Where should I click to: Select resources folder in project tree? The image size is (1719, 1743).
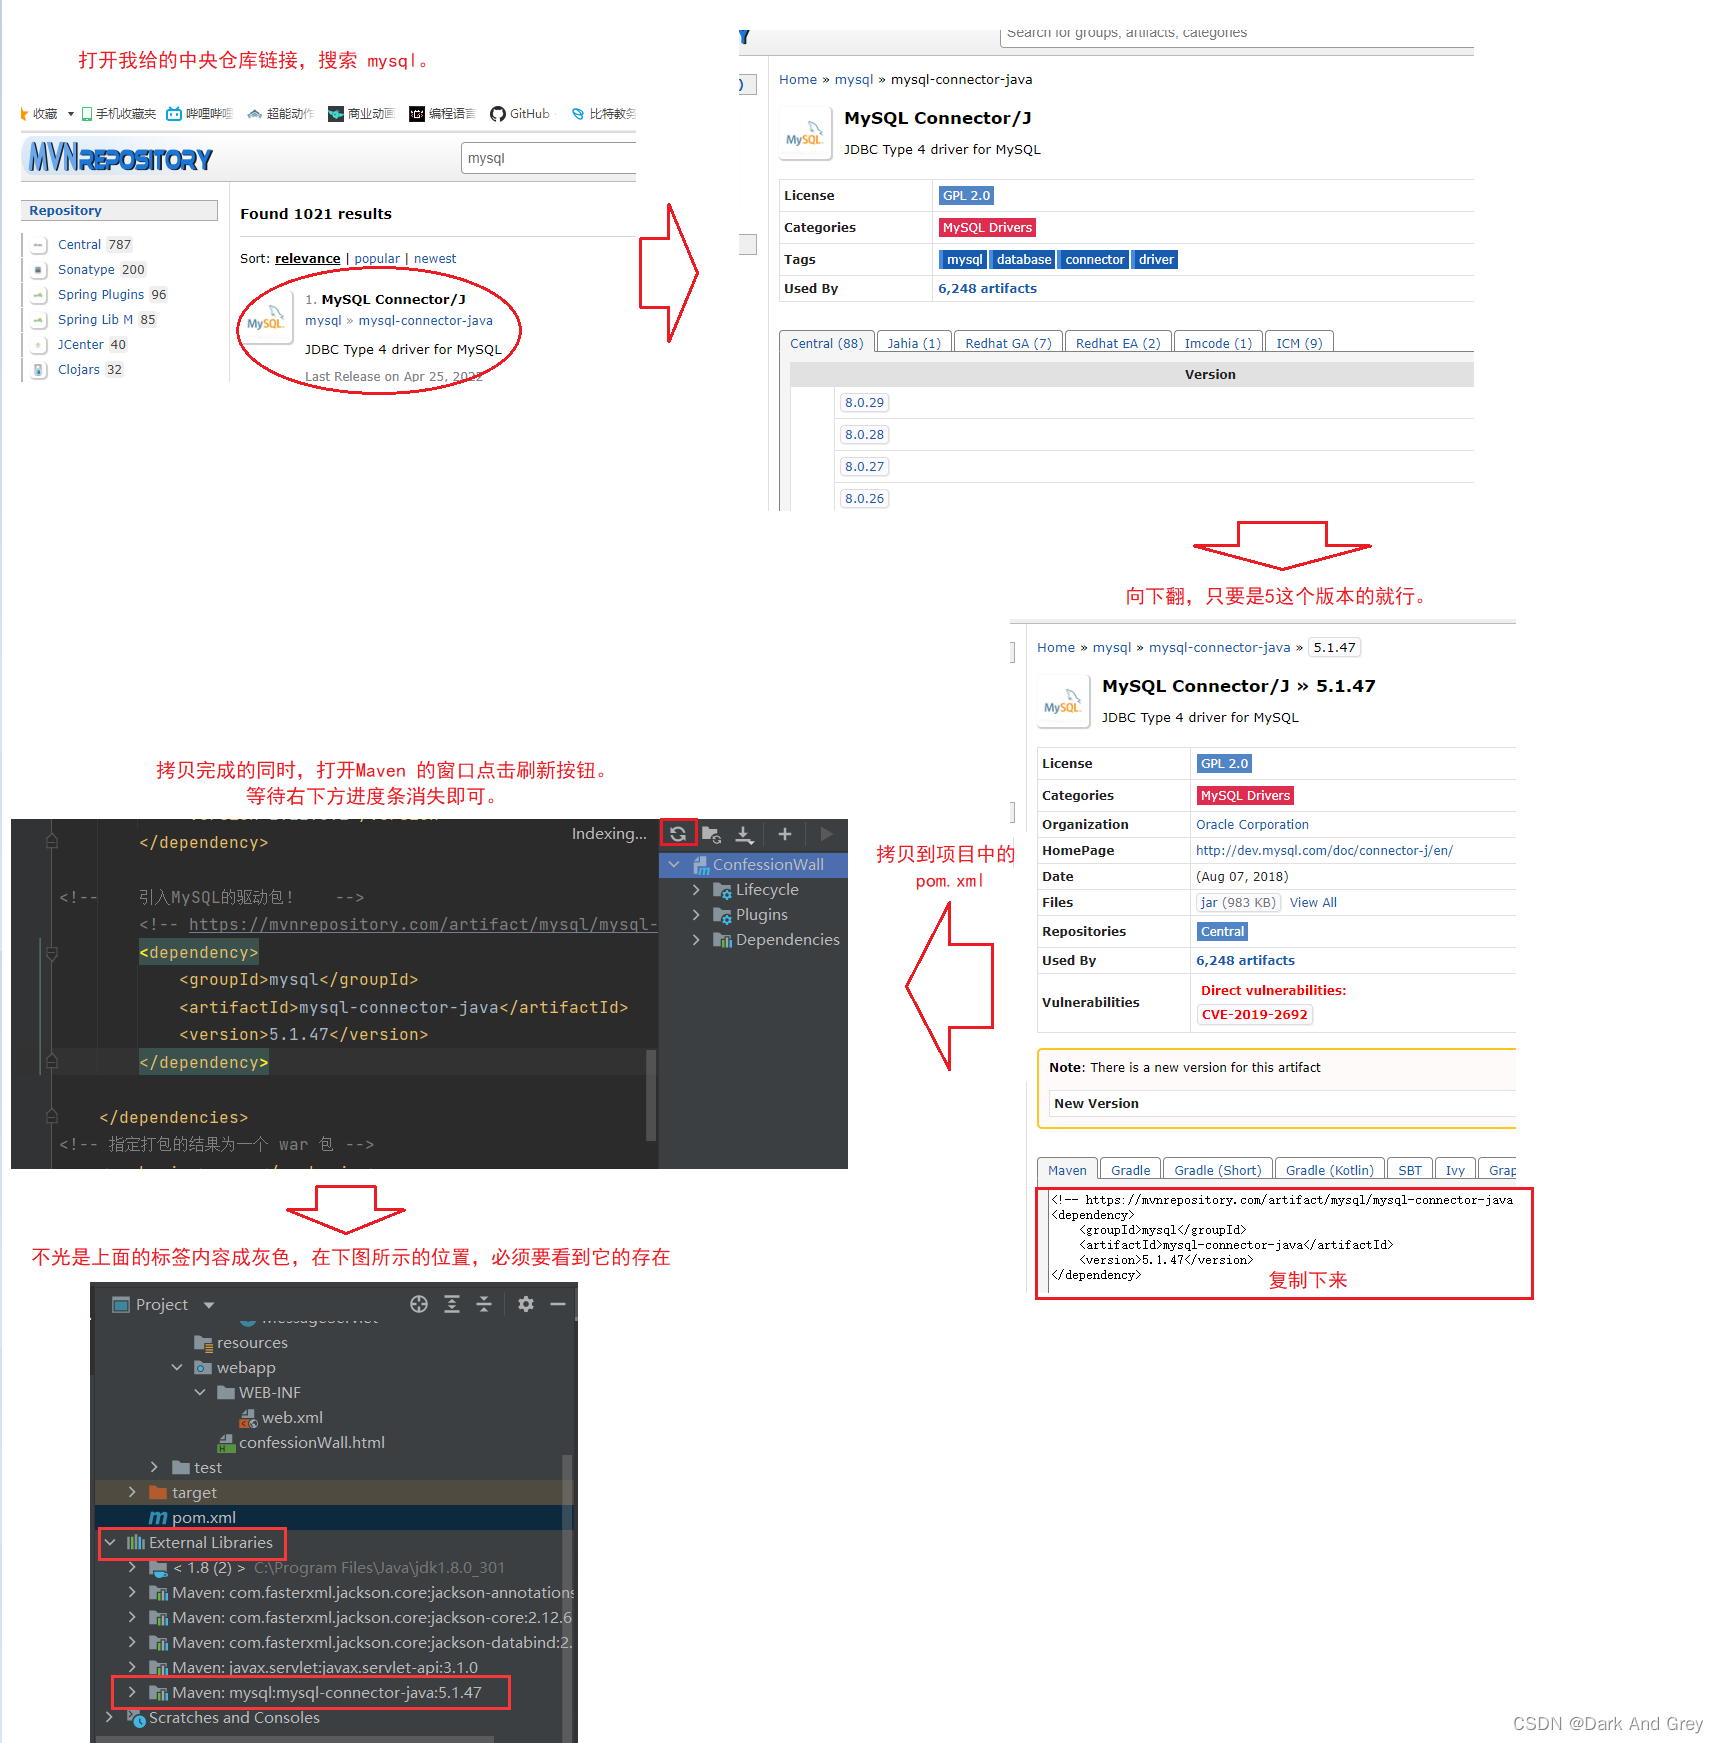coord(241,1342)
